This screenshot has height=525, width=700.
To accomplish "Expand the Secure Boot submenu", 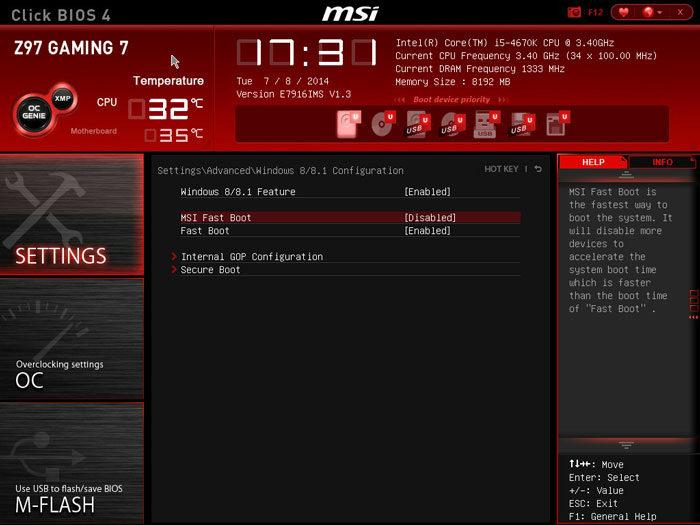I will [x=210, y=270].
